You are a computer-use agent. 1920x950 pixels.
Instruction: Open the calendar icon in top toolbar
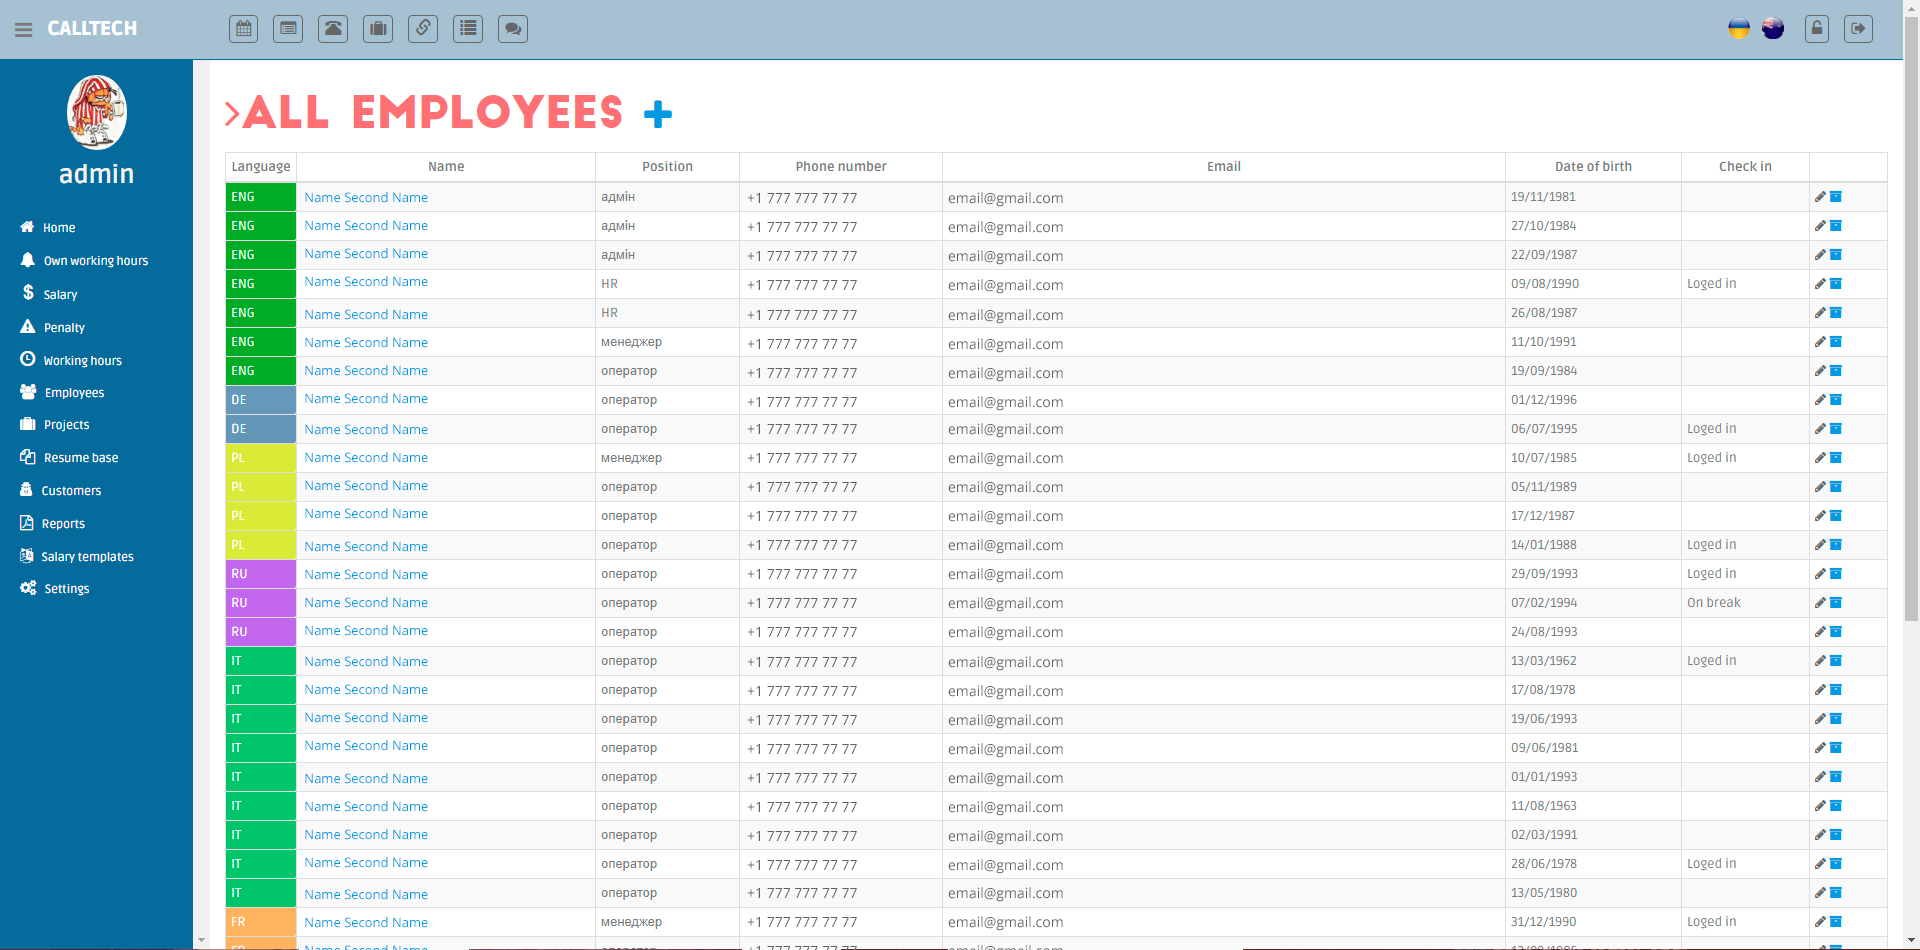243,29
